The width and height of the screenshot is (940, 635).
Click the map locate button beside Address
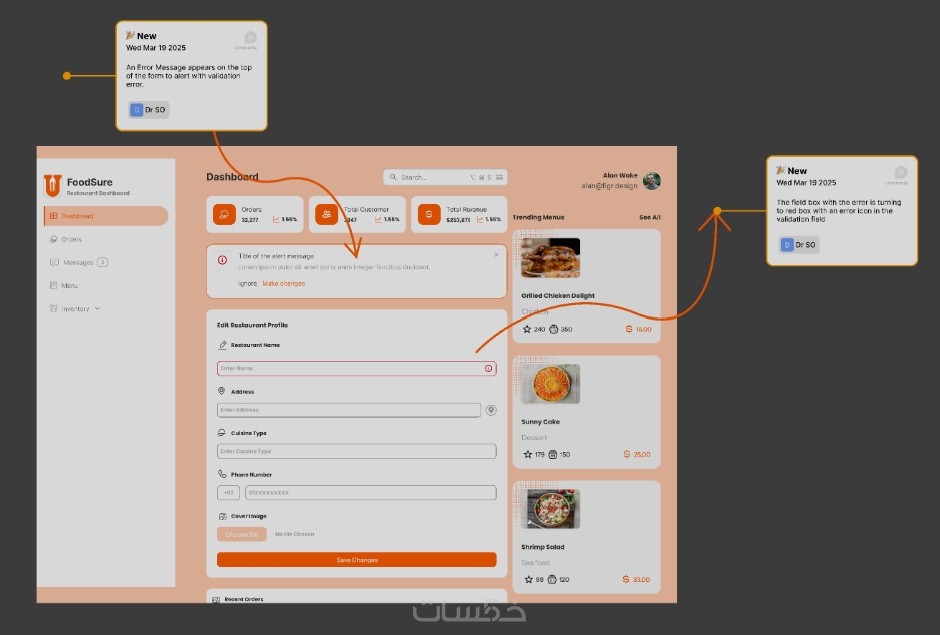pos(491,410)
